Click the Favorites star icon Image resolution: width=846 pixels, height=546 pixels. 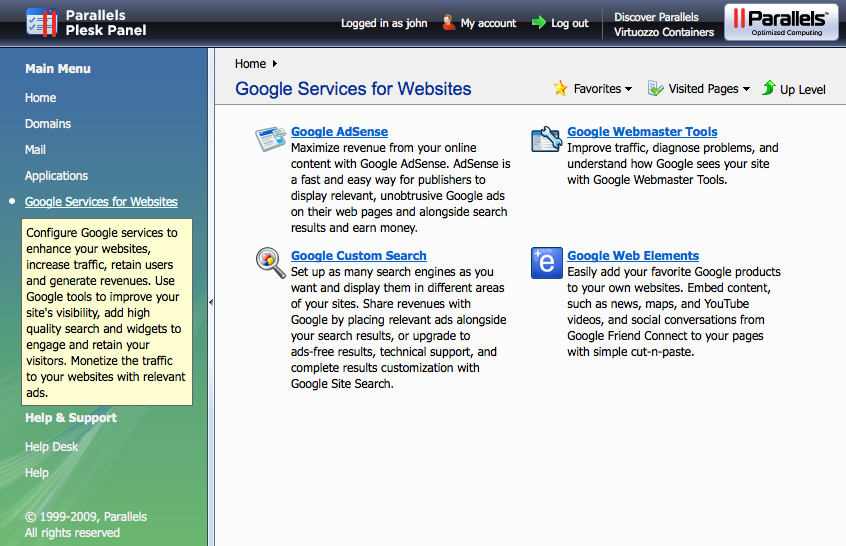click(x=561, y=88)
